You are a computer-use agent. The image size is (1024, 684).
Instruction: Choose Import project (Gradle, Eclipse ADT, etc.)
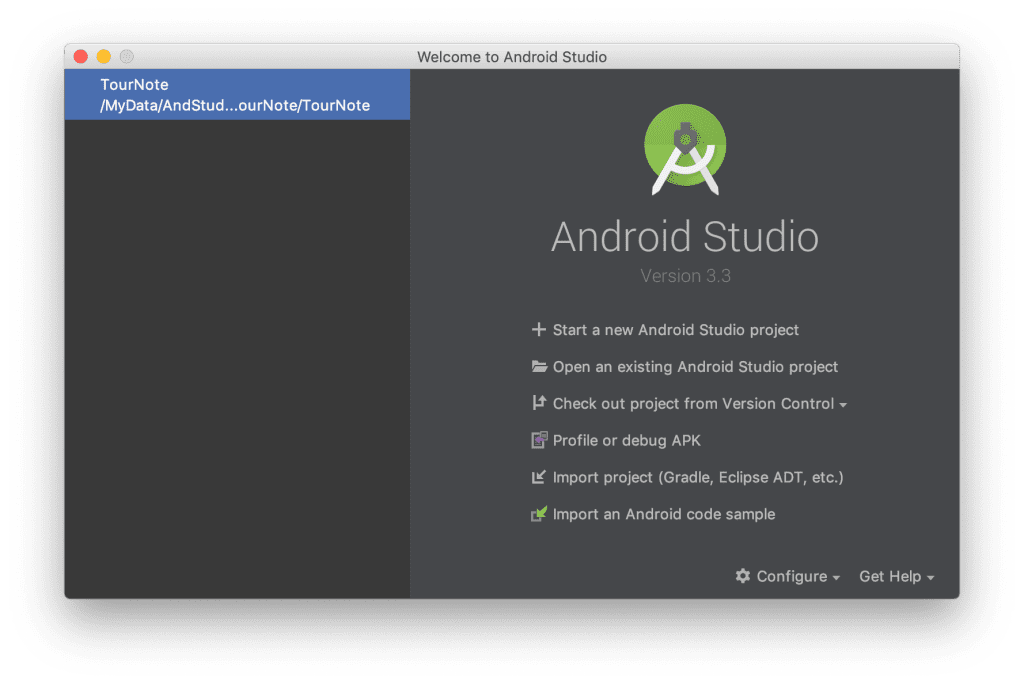point(697,478)
